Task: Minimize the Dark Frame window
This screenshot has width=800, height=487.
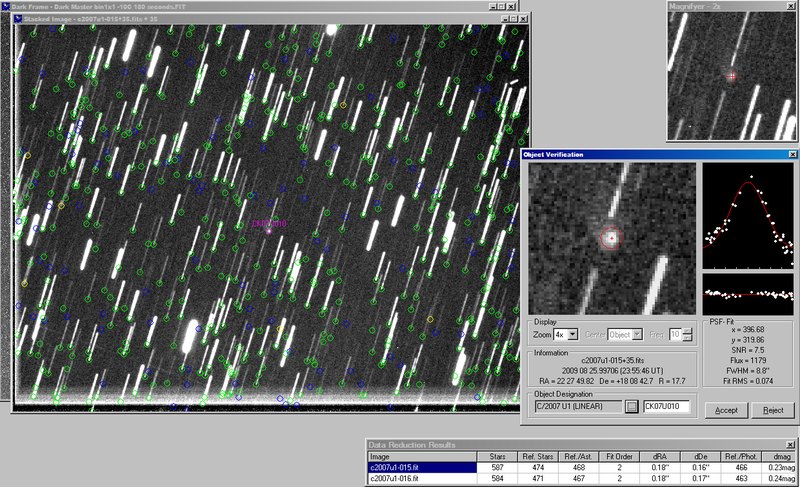Action: (493, 7)
